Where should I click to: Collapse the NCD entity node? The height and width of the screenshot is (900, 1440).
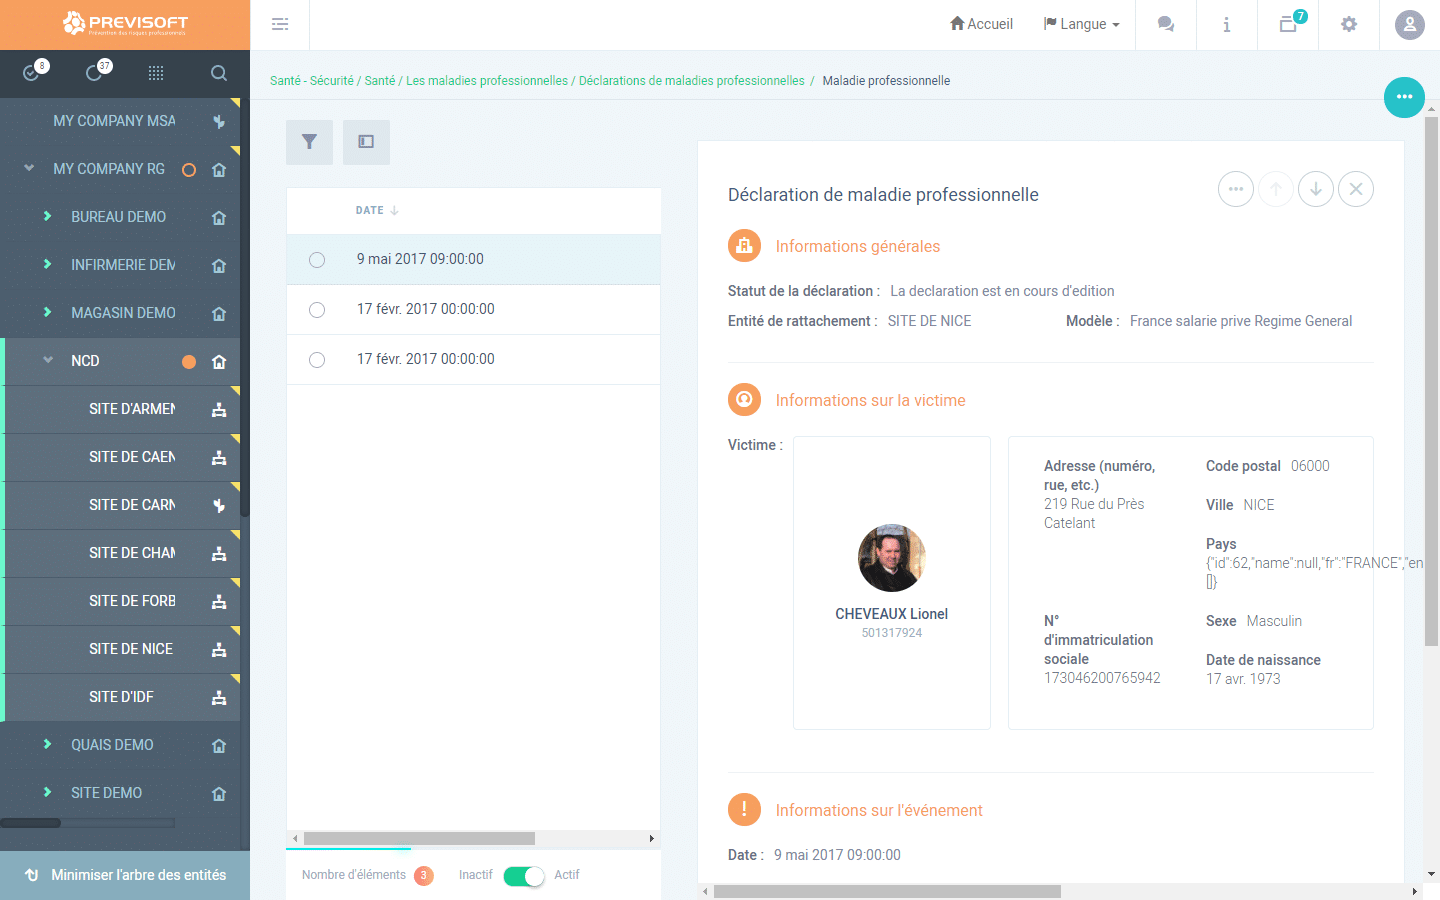pyautogui.click(x=48, y=360)
